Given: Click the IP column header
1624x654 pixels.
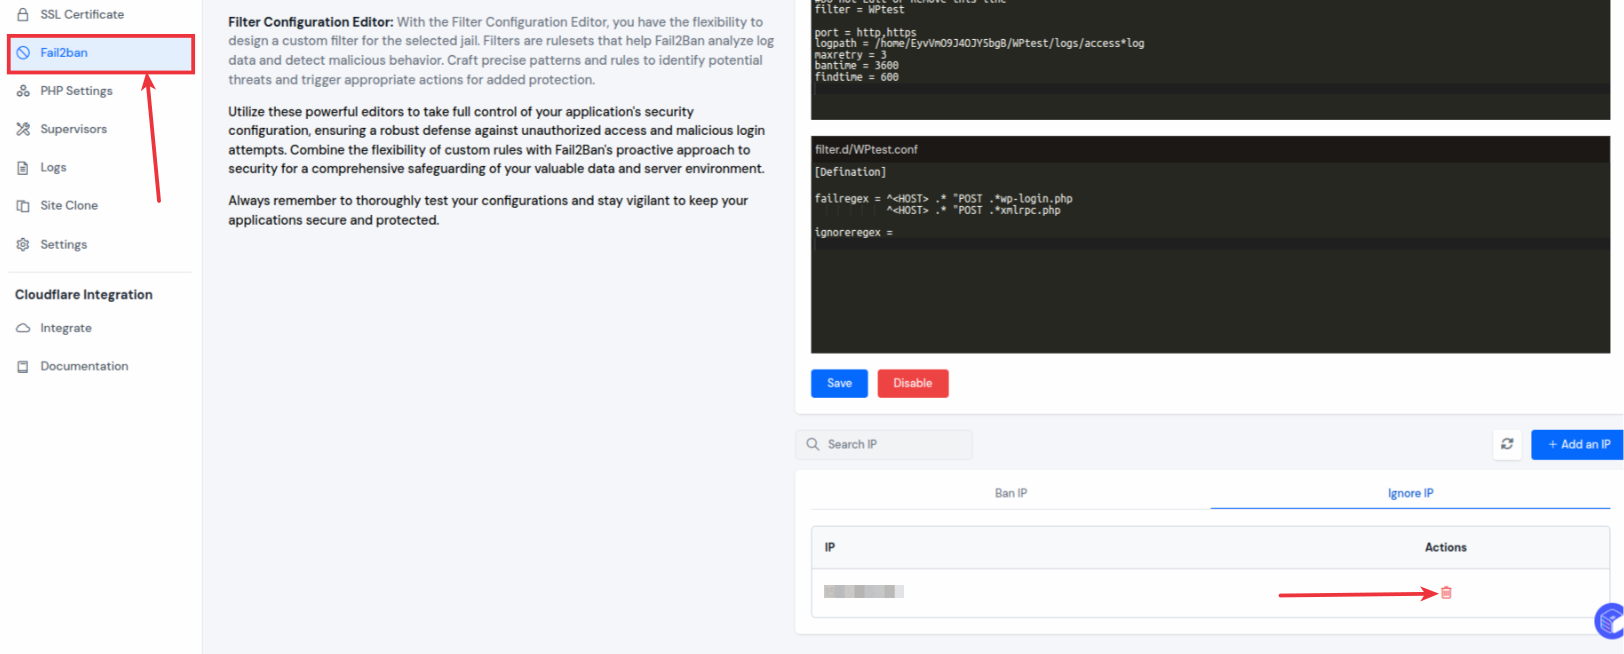Looking at the screenshot, I should click(830, 547).
